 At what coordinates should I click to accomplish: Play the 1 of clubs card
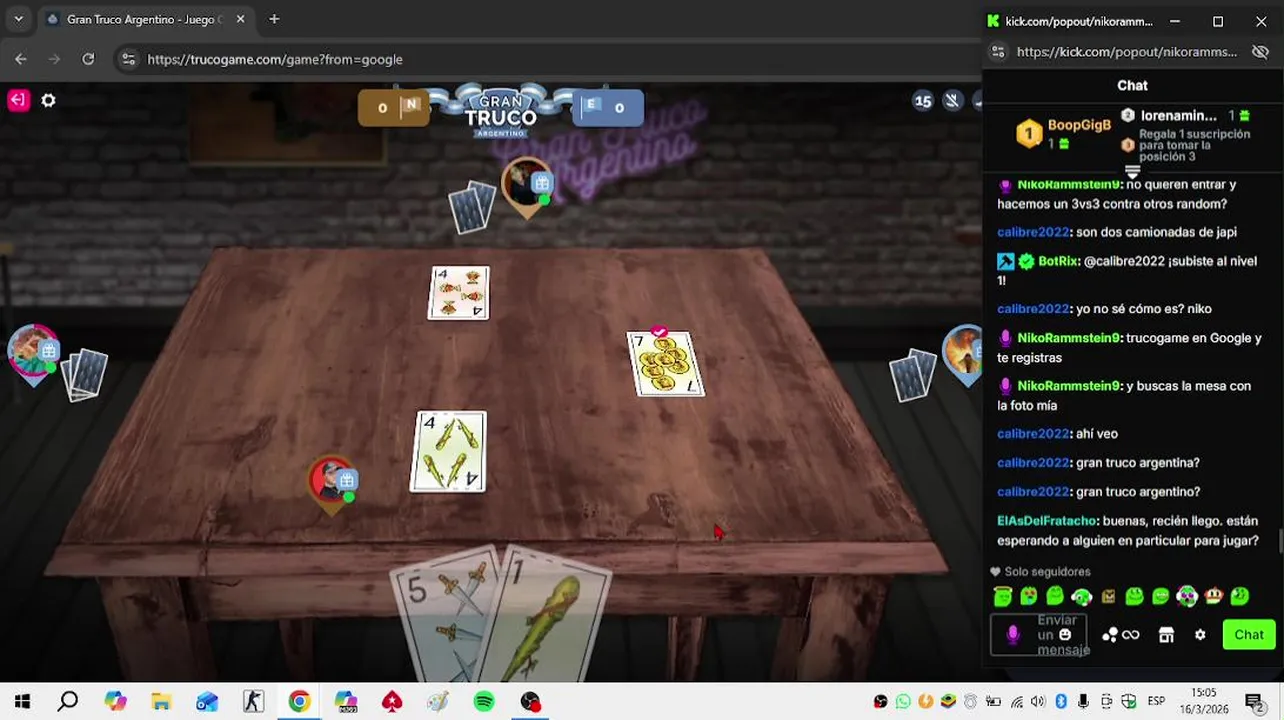[x=548, y=616]
